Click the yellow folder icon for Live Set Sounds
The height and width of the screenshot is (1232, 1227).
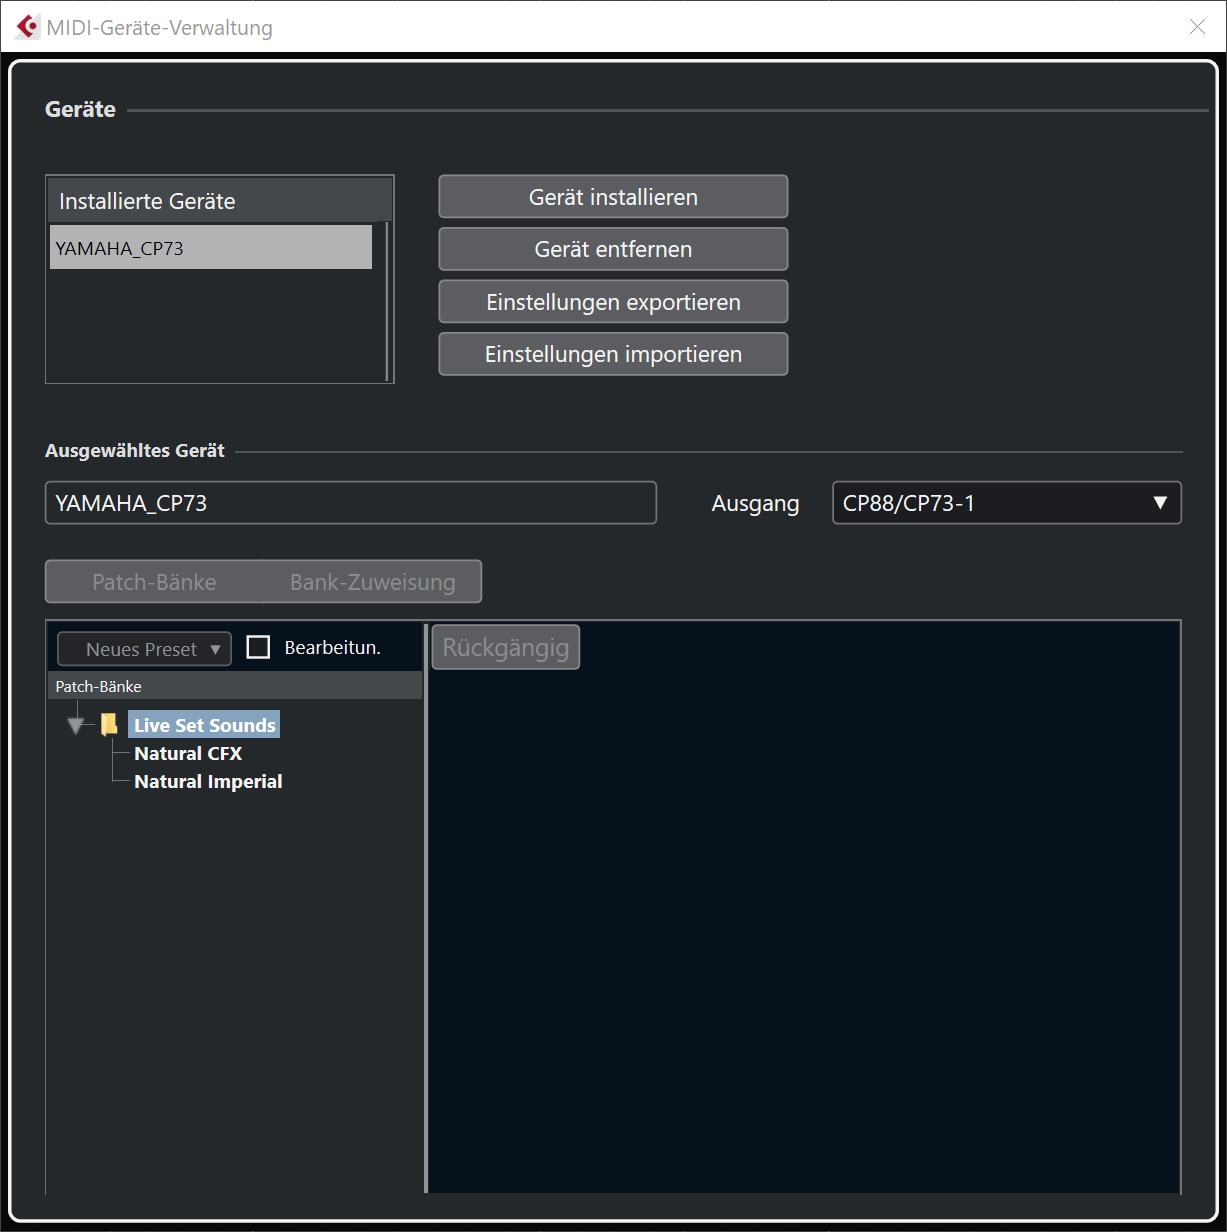point(109,725)
